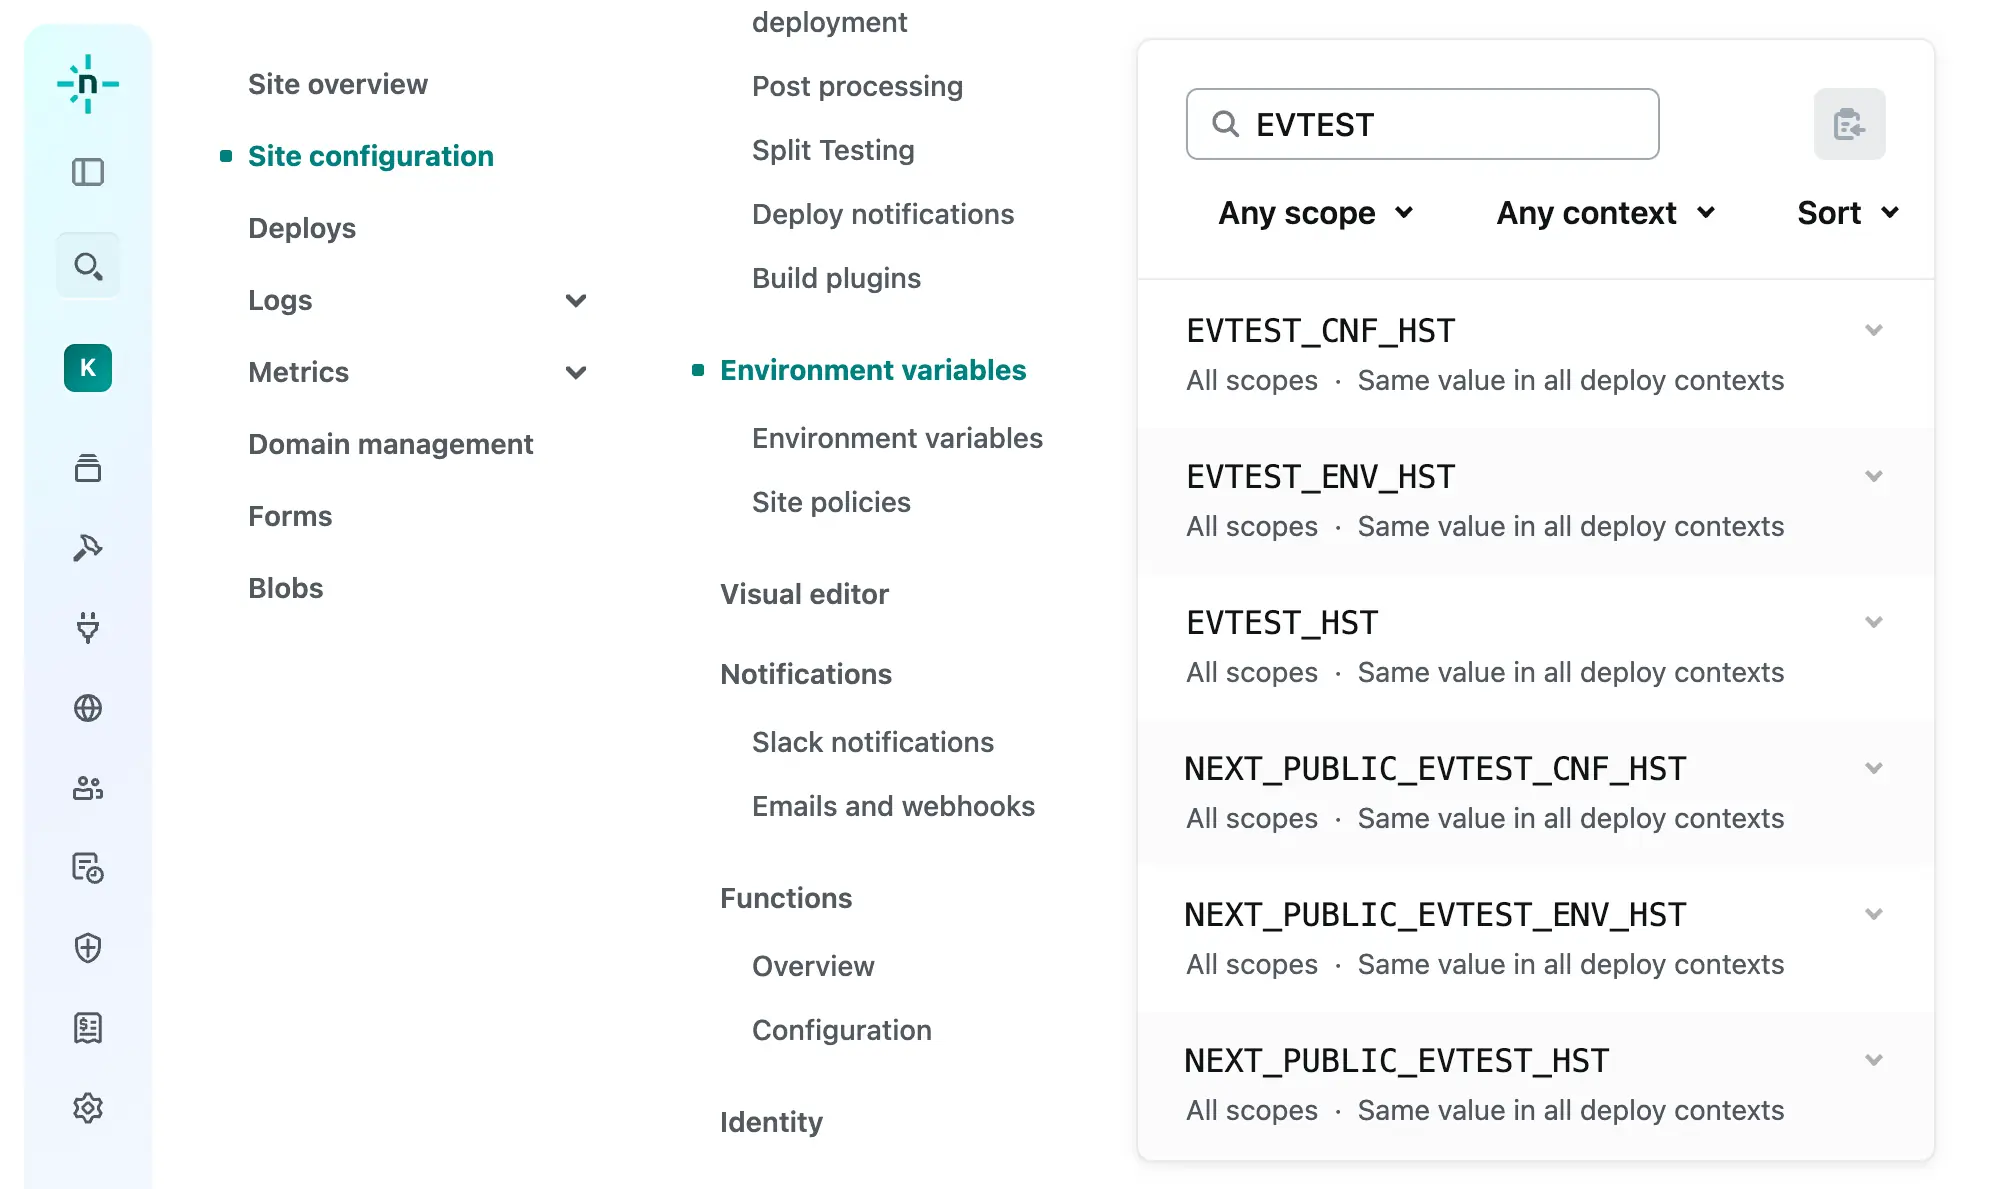
Task: Expand the NEXT_PUBLIC_EVTEST_HST variable row
Action: 1873,1060
